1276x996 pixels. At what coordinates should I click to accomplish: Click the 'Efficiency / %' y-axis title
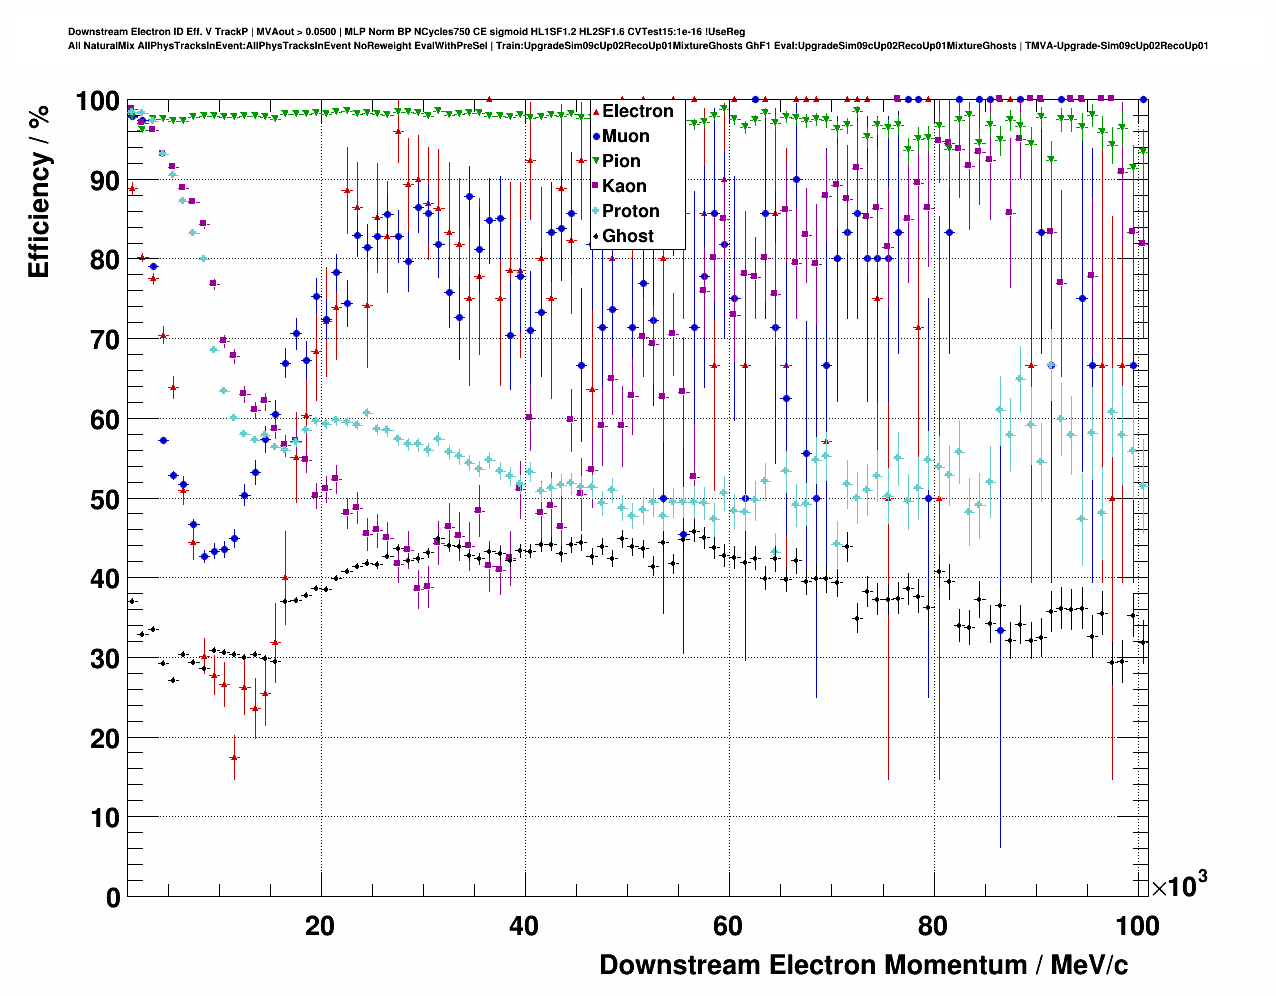click(x=39, y=190)
